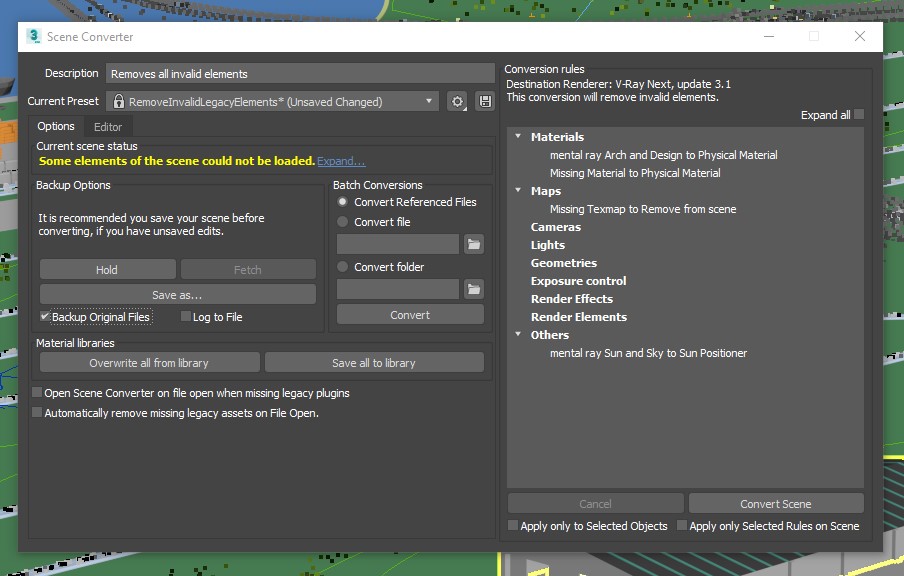Click the 3ds Max app icon in title bar

34,36
